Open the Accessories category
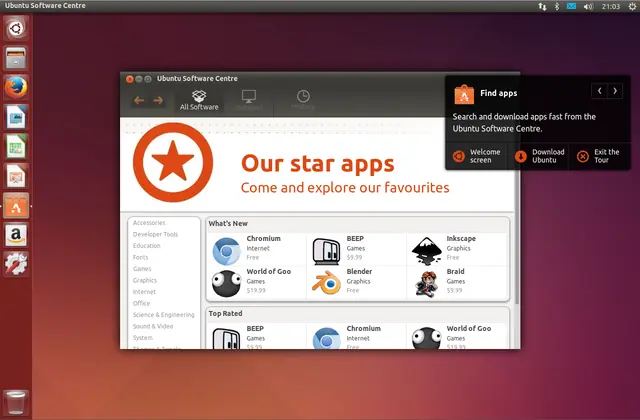640x420 pixels. click(149, 222)
